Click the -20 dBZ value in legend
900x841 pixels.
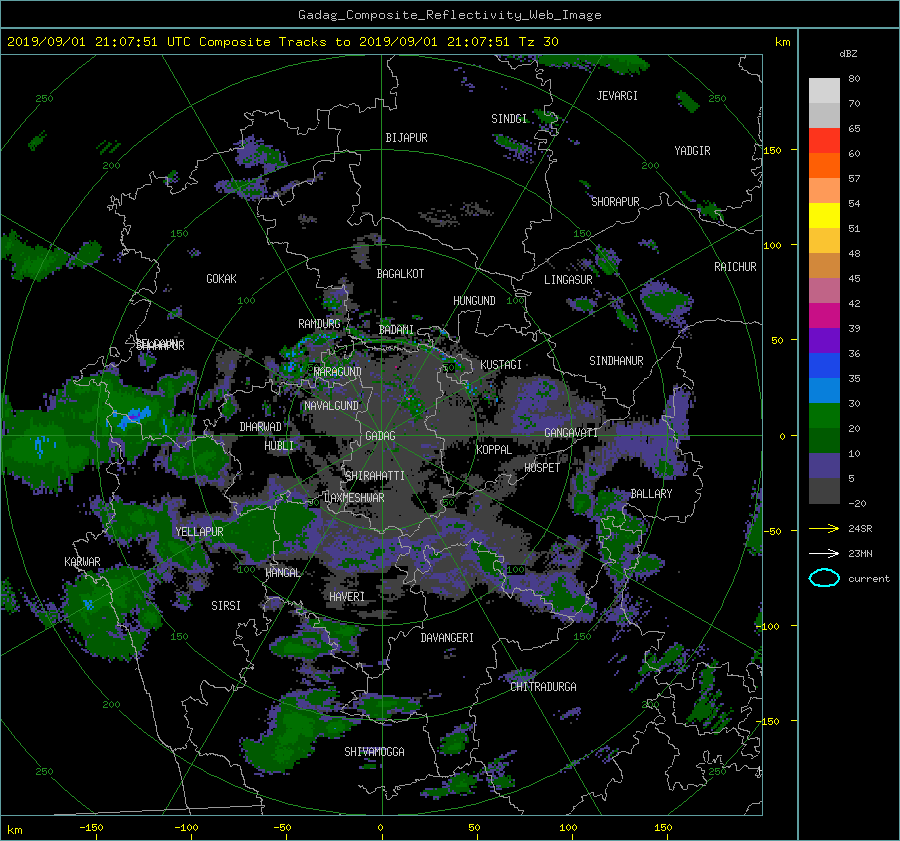[x=857, y=503]
